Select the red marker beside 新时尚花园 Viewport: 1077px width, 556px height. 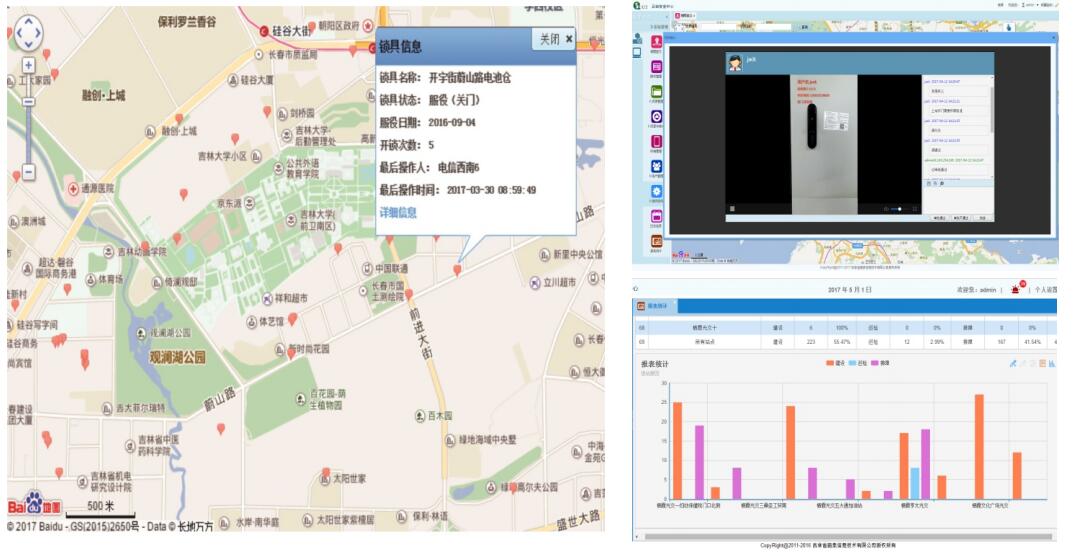[x=291, y=353]
